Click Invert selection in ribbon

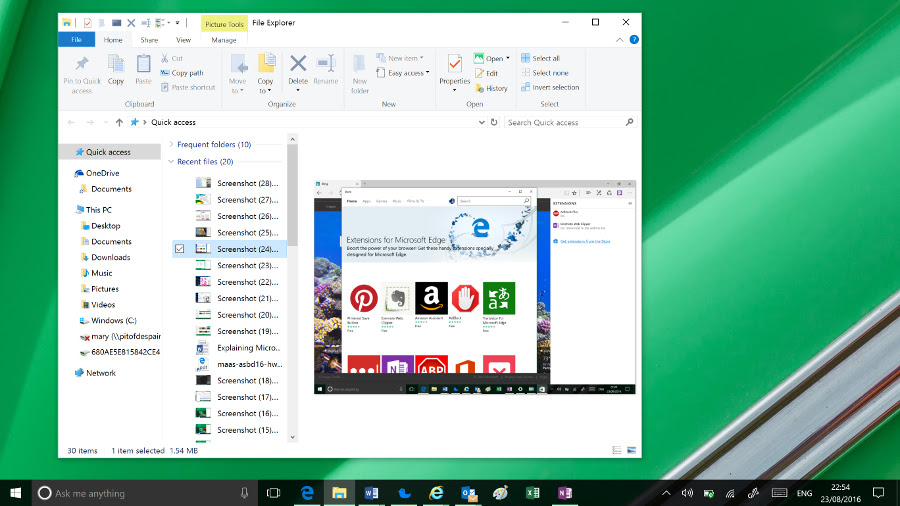point(550,87)
